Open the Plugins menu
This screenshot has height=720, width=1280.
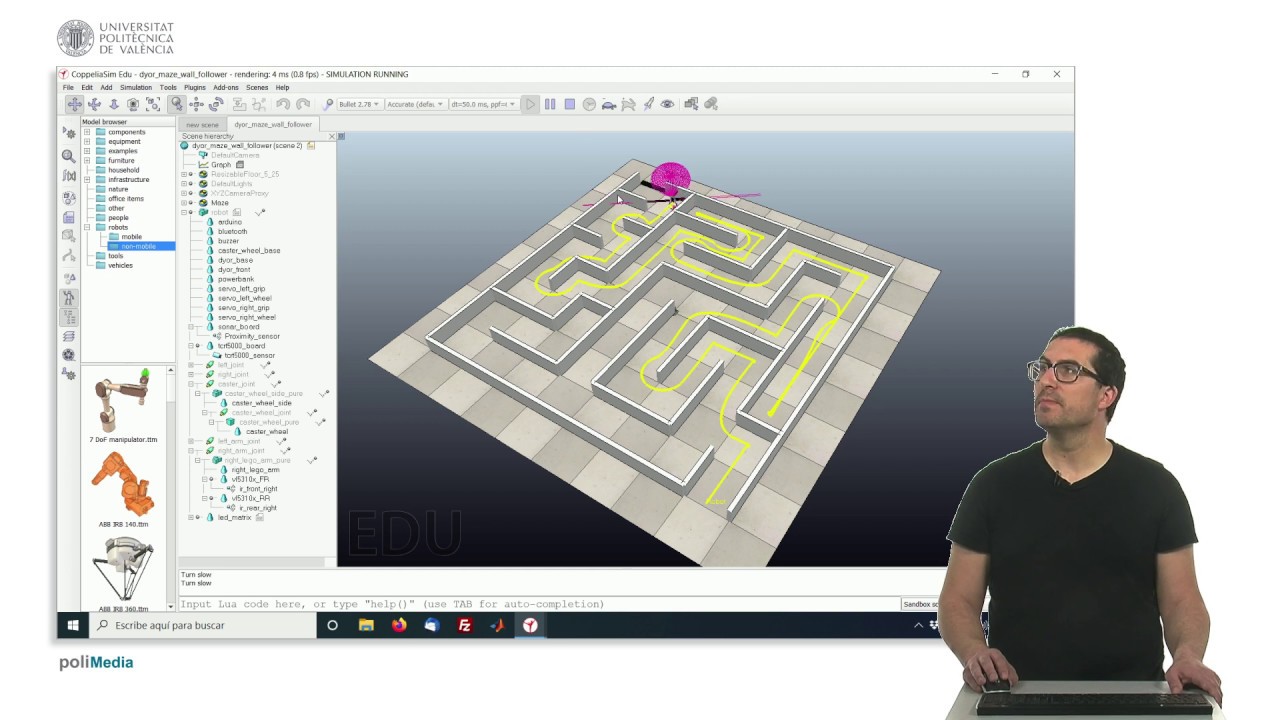point(194,88)
